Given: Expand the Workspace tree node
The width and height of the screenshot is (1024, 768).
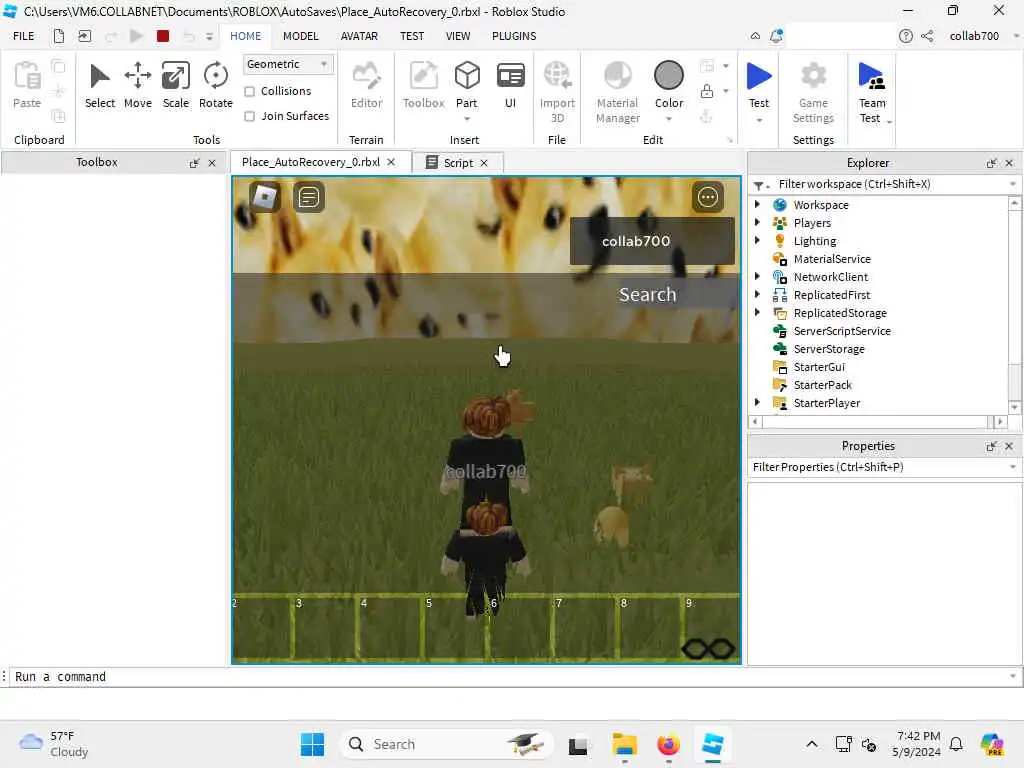Looking at the screenshot, I should (757, 204).
